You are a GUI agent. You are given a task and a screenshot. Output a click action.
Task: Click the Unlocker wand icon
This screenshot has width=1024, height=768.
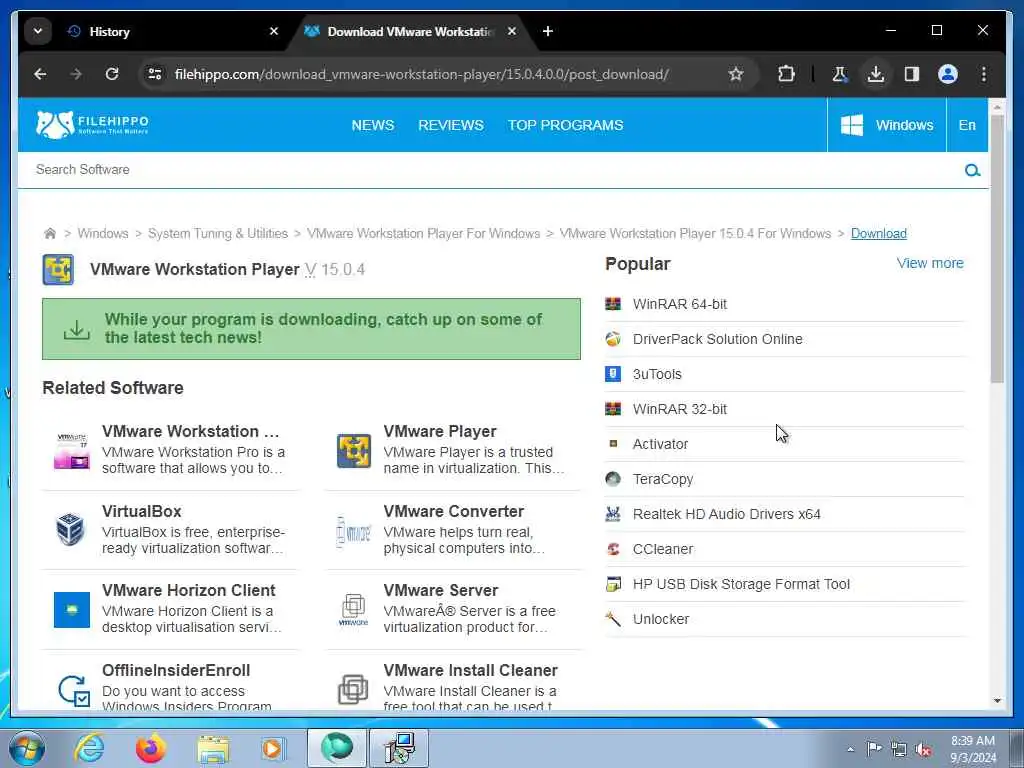(613, 619)
